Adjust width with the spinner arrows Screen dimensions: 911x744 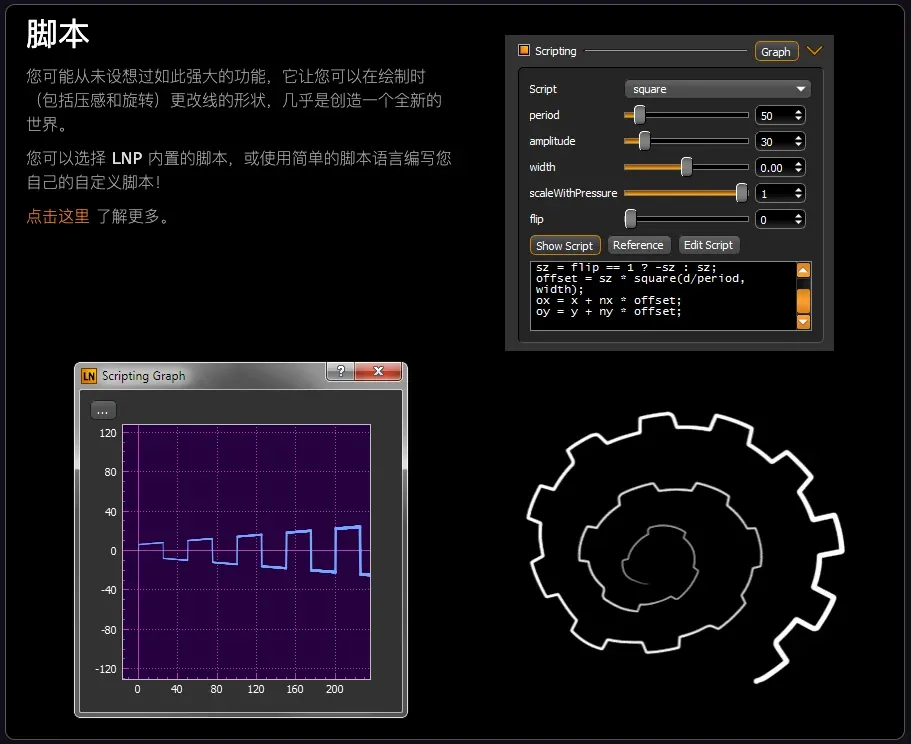(x=799, y=167)
